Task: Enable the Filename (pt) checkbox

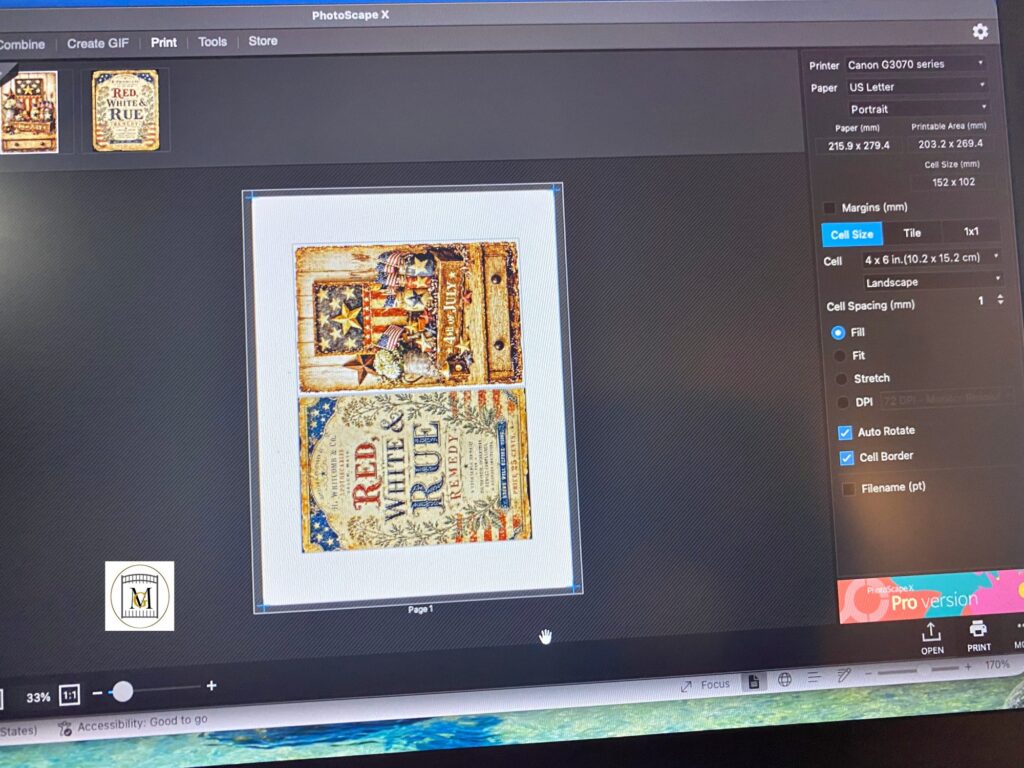Action: point(849,489)
